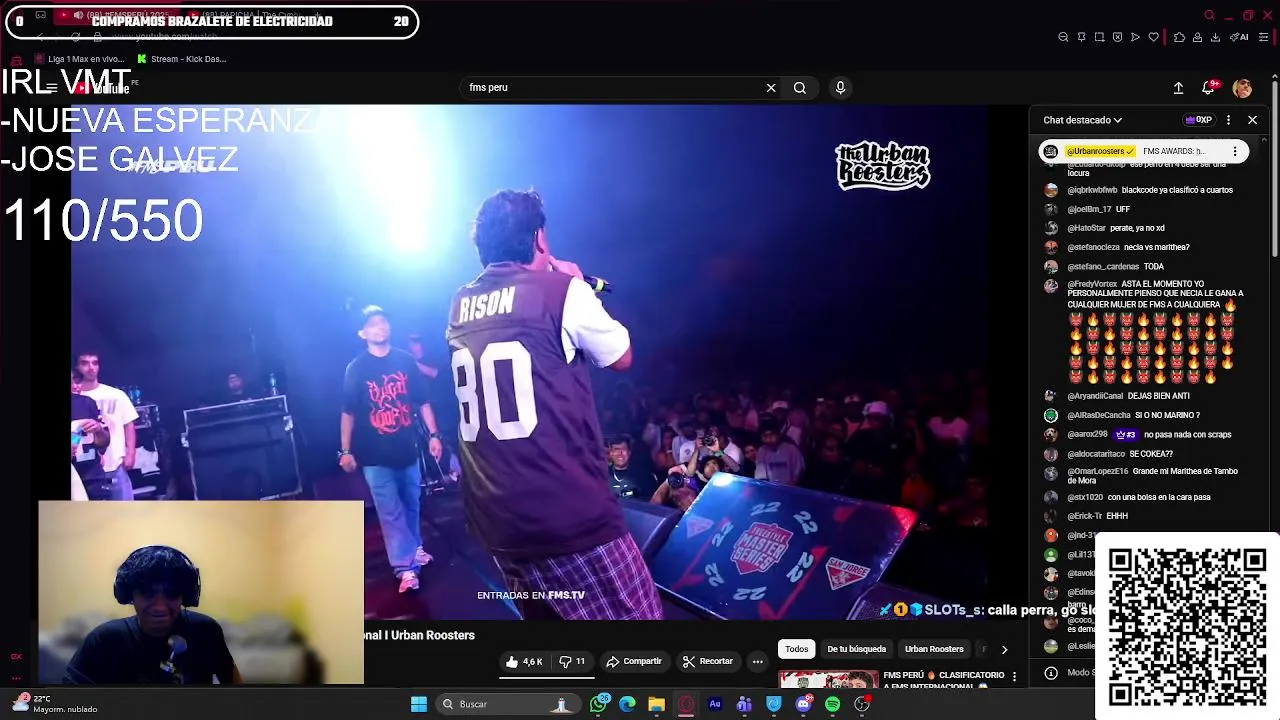
Task: Open the extensions puzzle icon
Action: pyautogui.click(x=1179, y=37)
